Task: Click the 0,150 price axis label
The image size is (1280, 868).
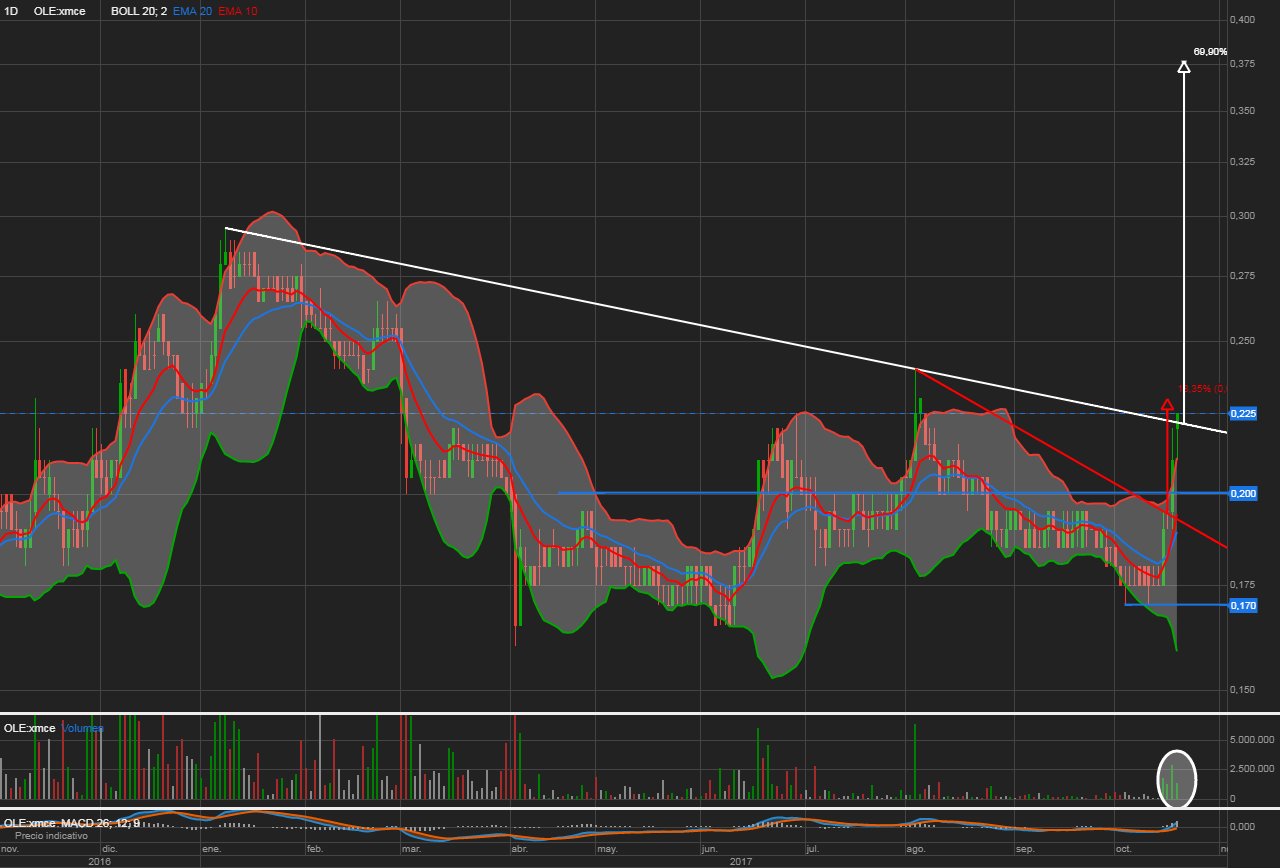Action: tap(1243, 690)
